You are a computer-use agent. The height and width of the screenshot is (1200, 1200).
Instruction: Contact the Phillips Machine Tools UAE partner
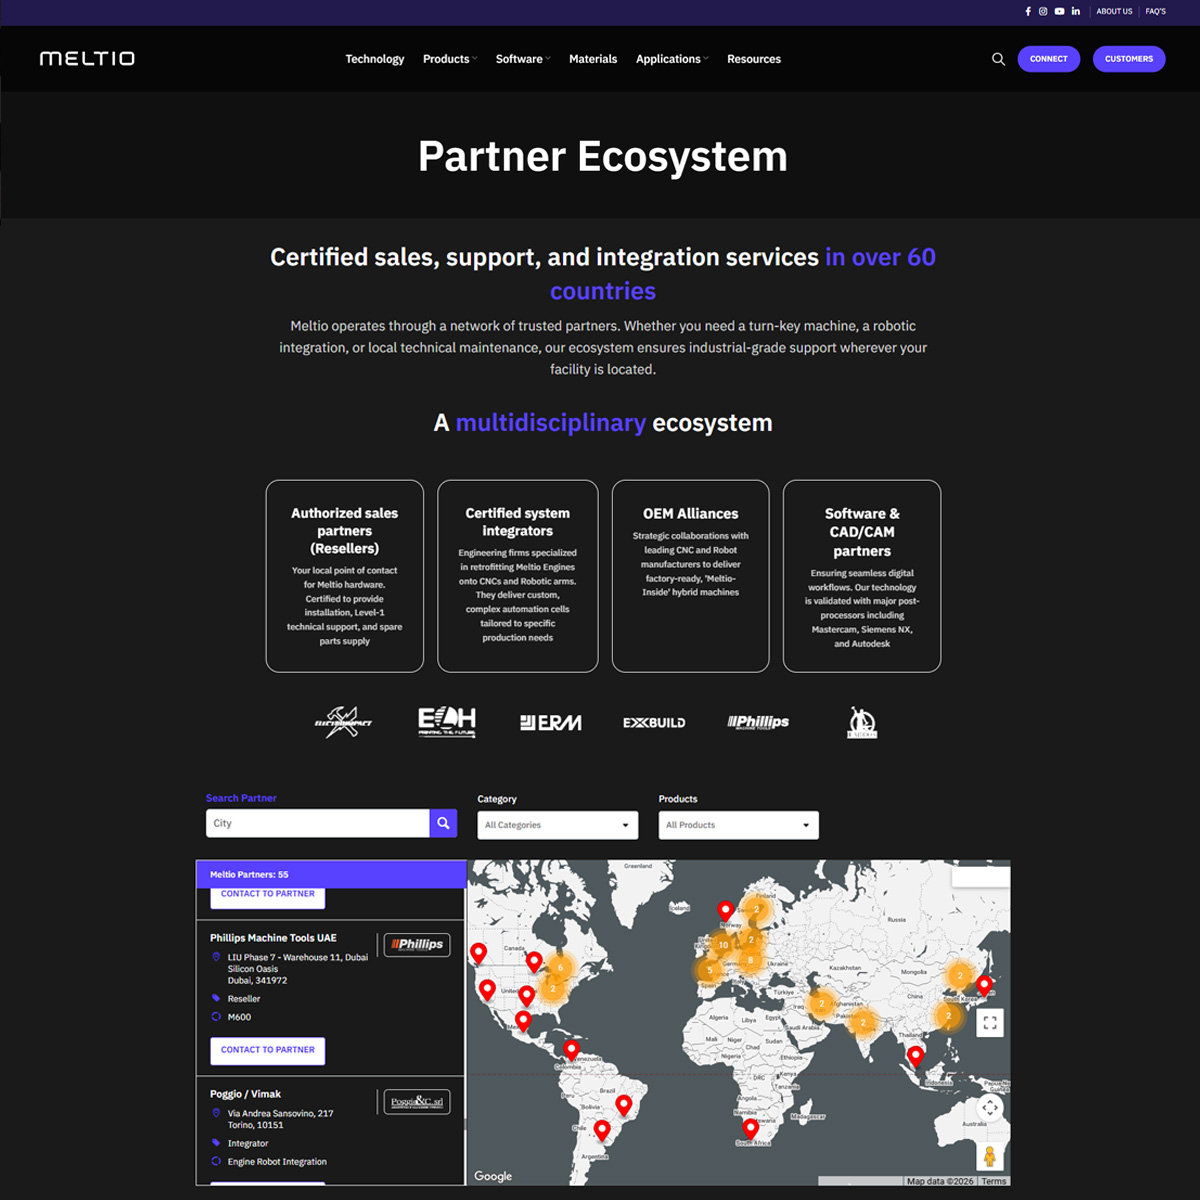click(x=267, y=1050)
